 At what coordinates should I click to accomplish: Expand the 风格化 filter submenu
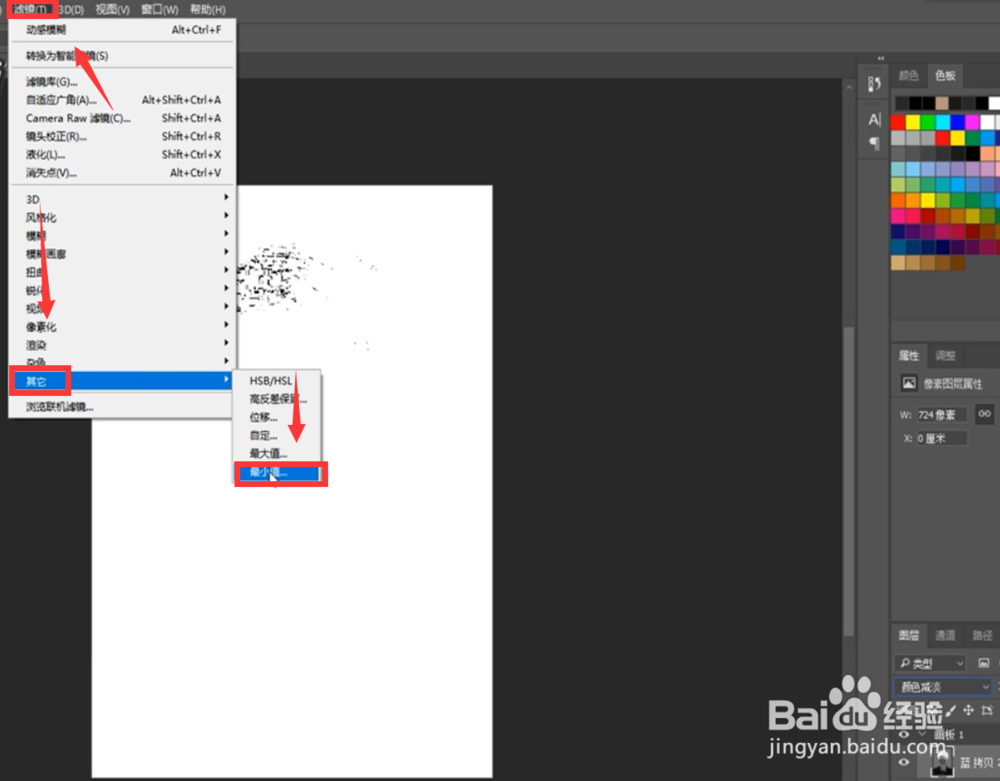(121, 217)
